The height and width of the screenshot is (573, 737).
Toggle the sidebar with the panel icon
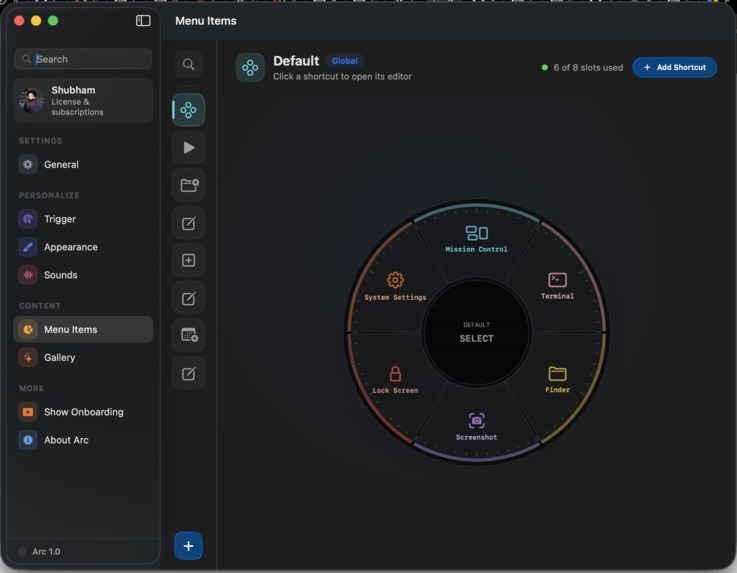143,21
